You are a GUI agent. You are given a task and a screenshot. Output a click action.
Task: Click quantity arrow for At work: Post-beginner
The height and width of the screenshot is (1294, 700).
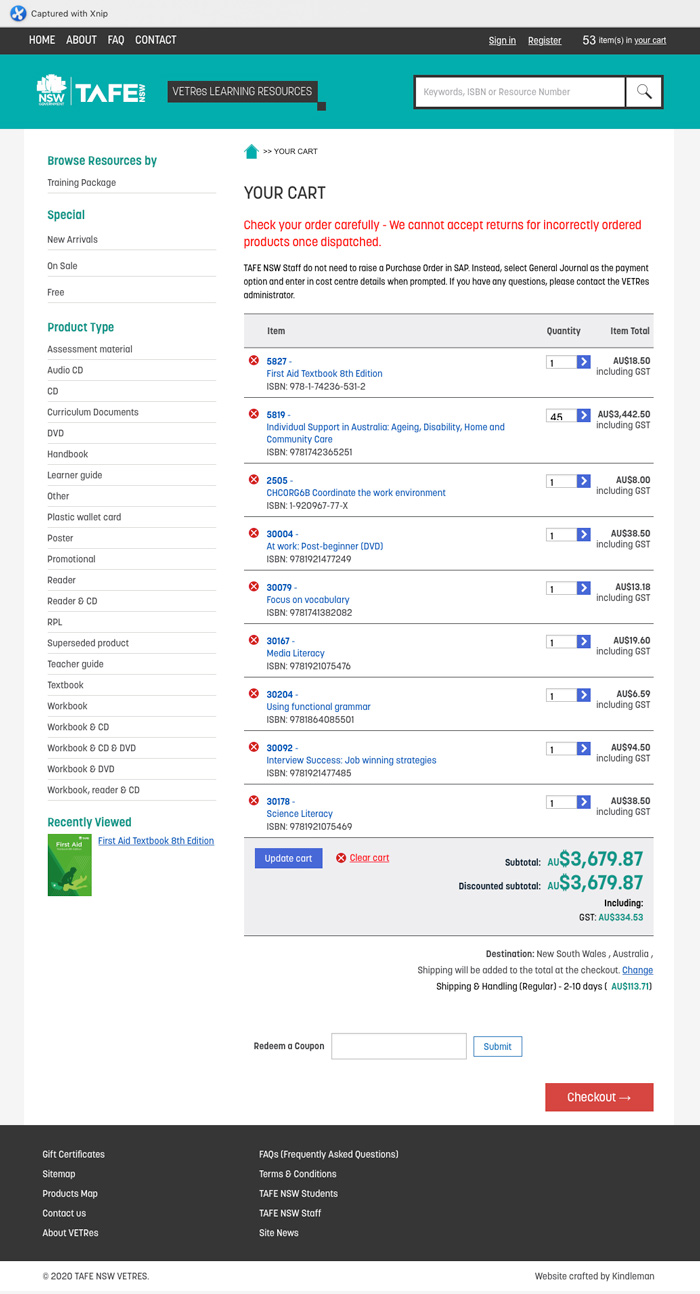pyautogui.click(x=584, y=535)
